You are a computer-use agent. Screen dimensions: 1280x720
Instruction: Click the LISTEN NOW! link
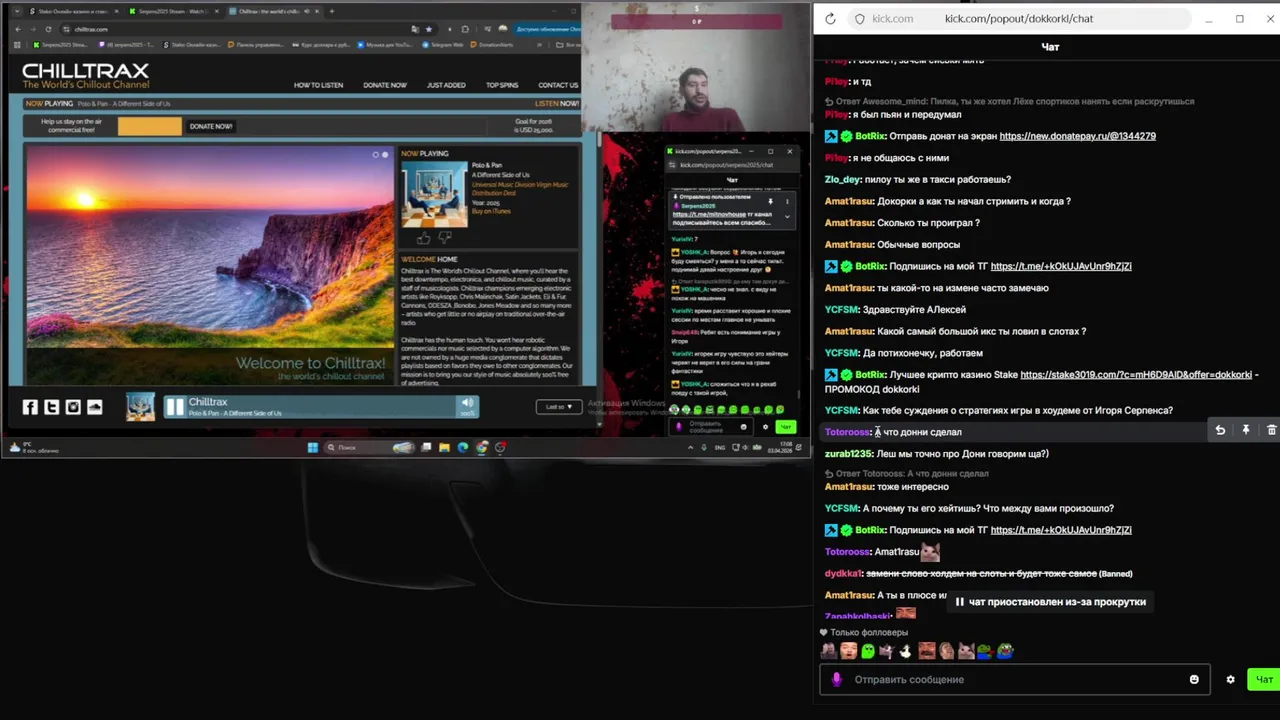coord(556,103)
